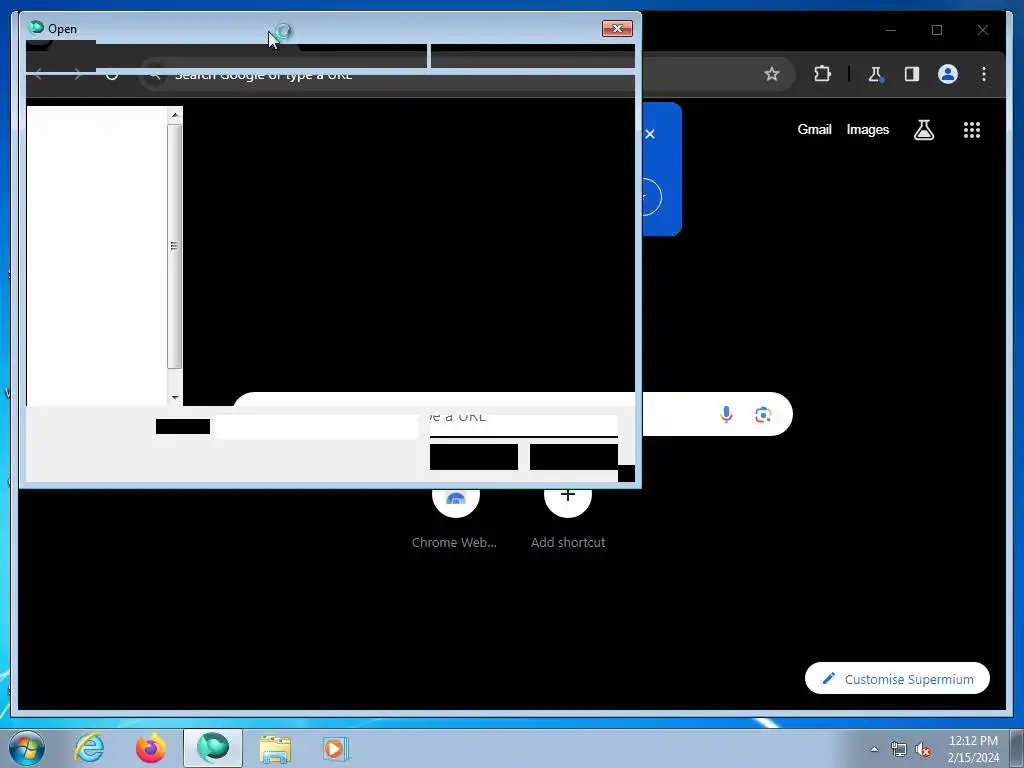Show hidden tray icons arrow

[874, 750]
